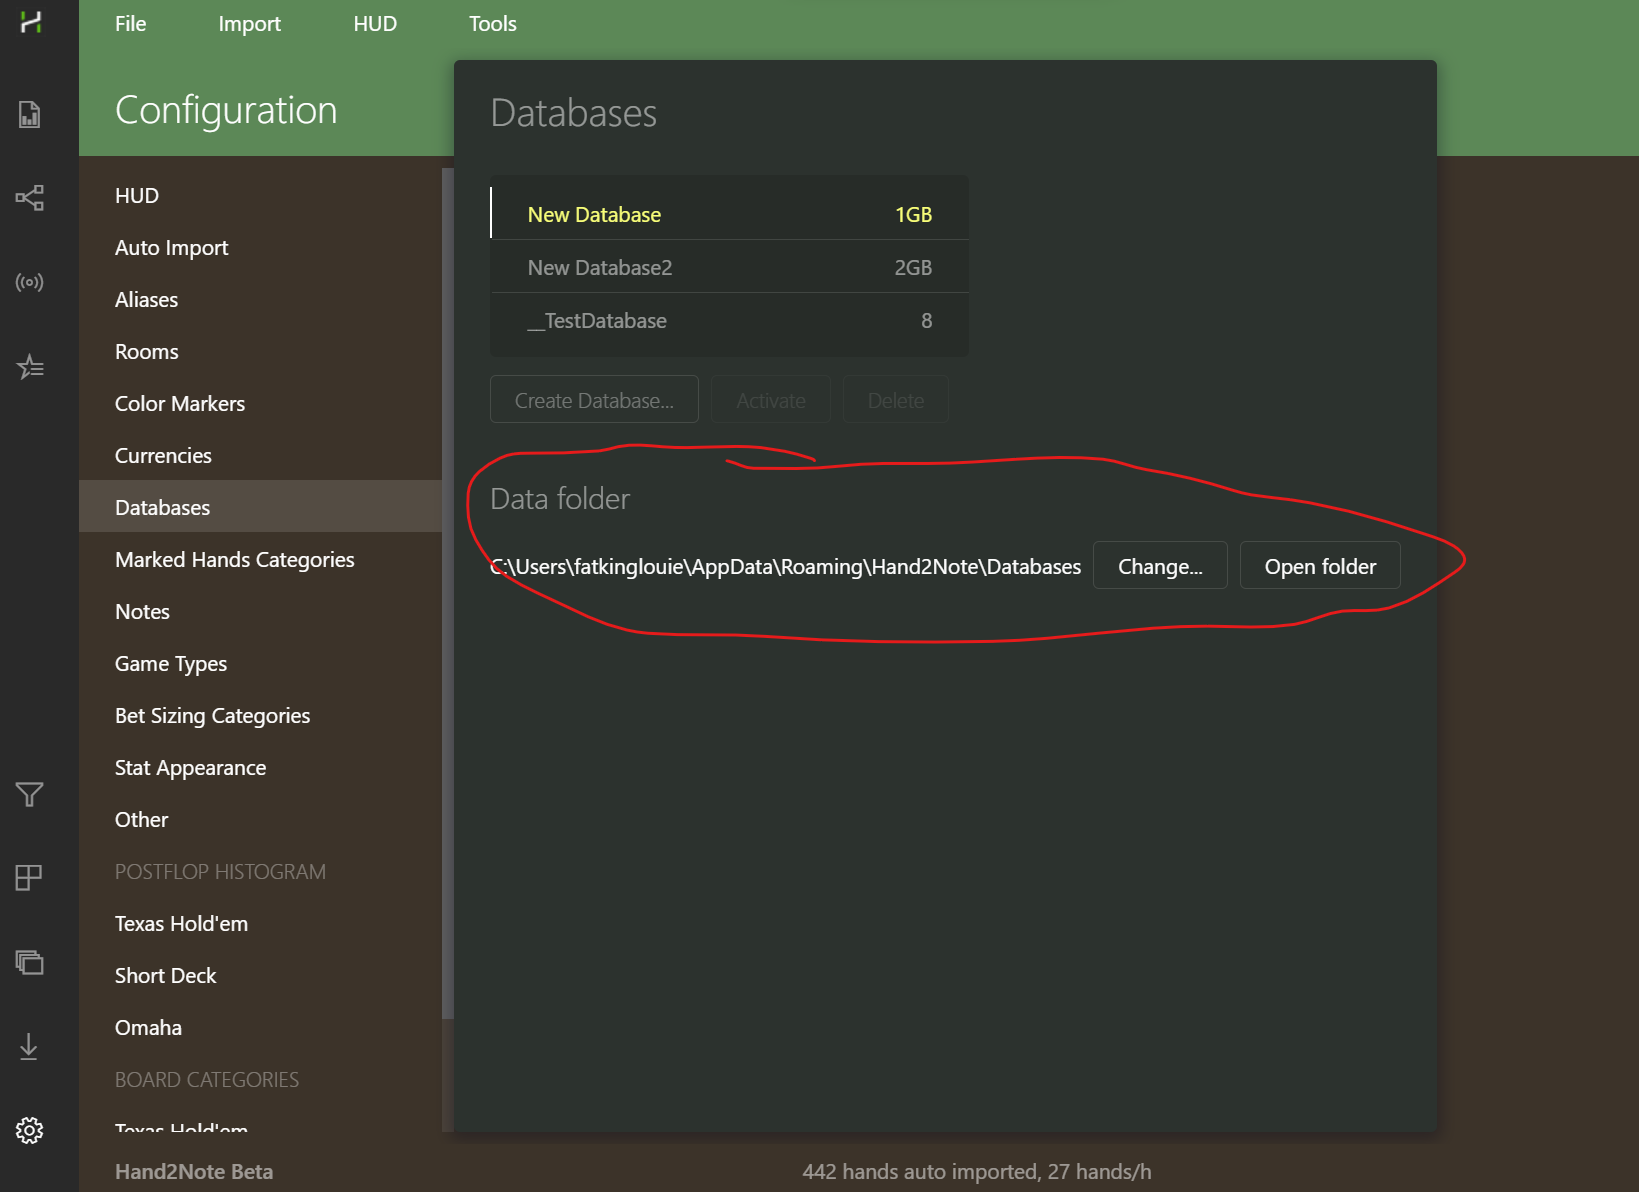Click the 2GB size of New Database2

pyautogui.click(x=913, y=267)
